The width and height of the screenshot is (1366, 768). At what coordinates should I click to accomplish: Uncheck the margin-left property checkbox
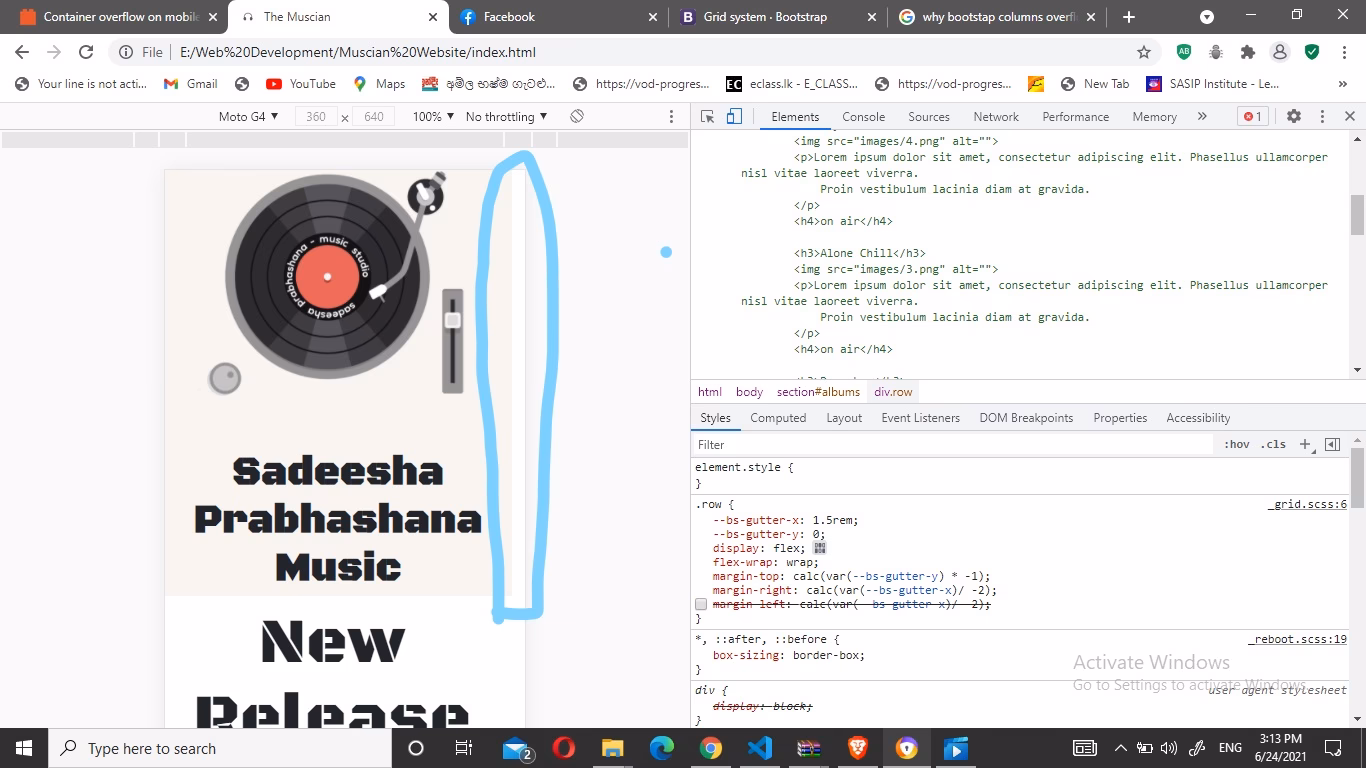(x=701, y=603)
